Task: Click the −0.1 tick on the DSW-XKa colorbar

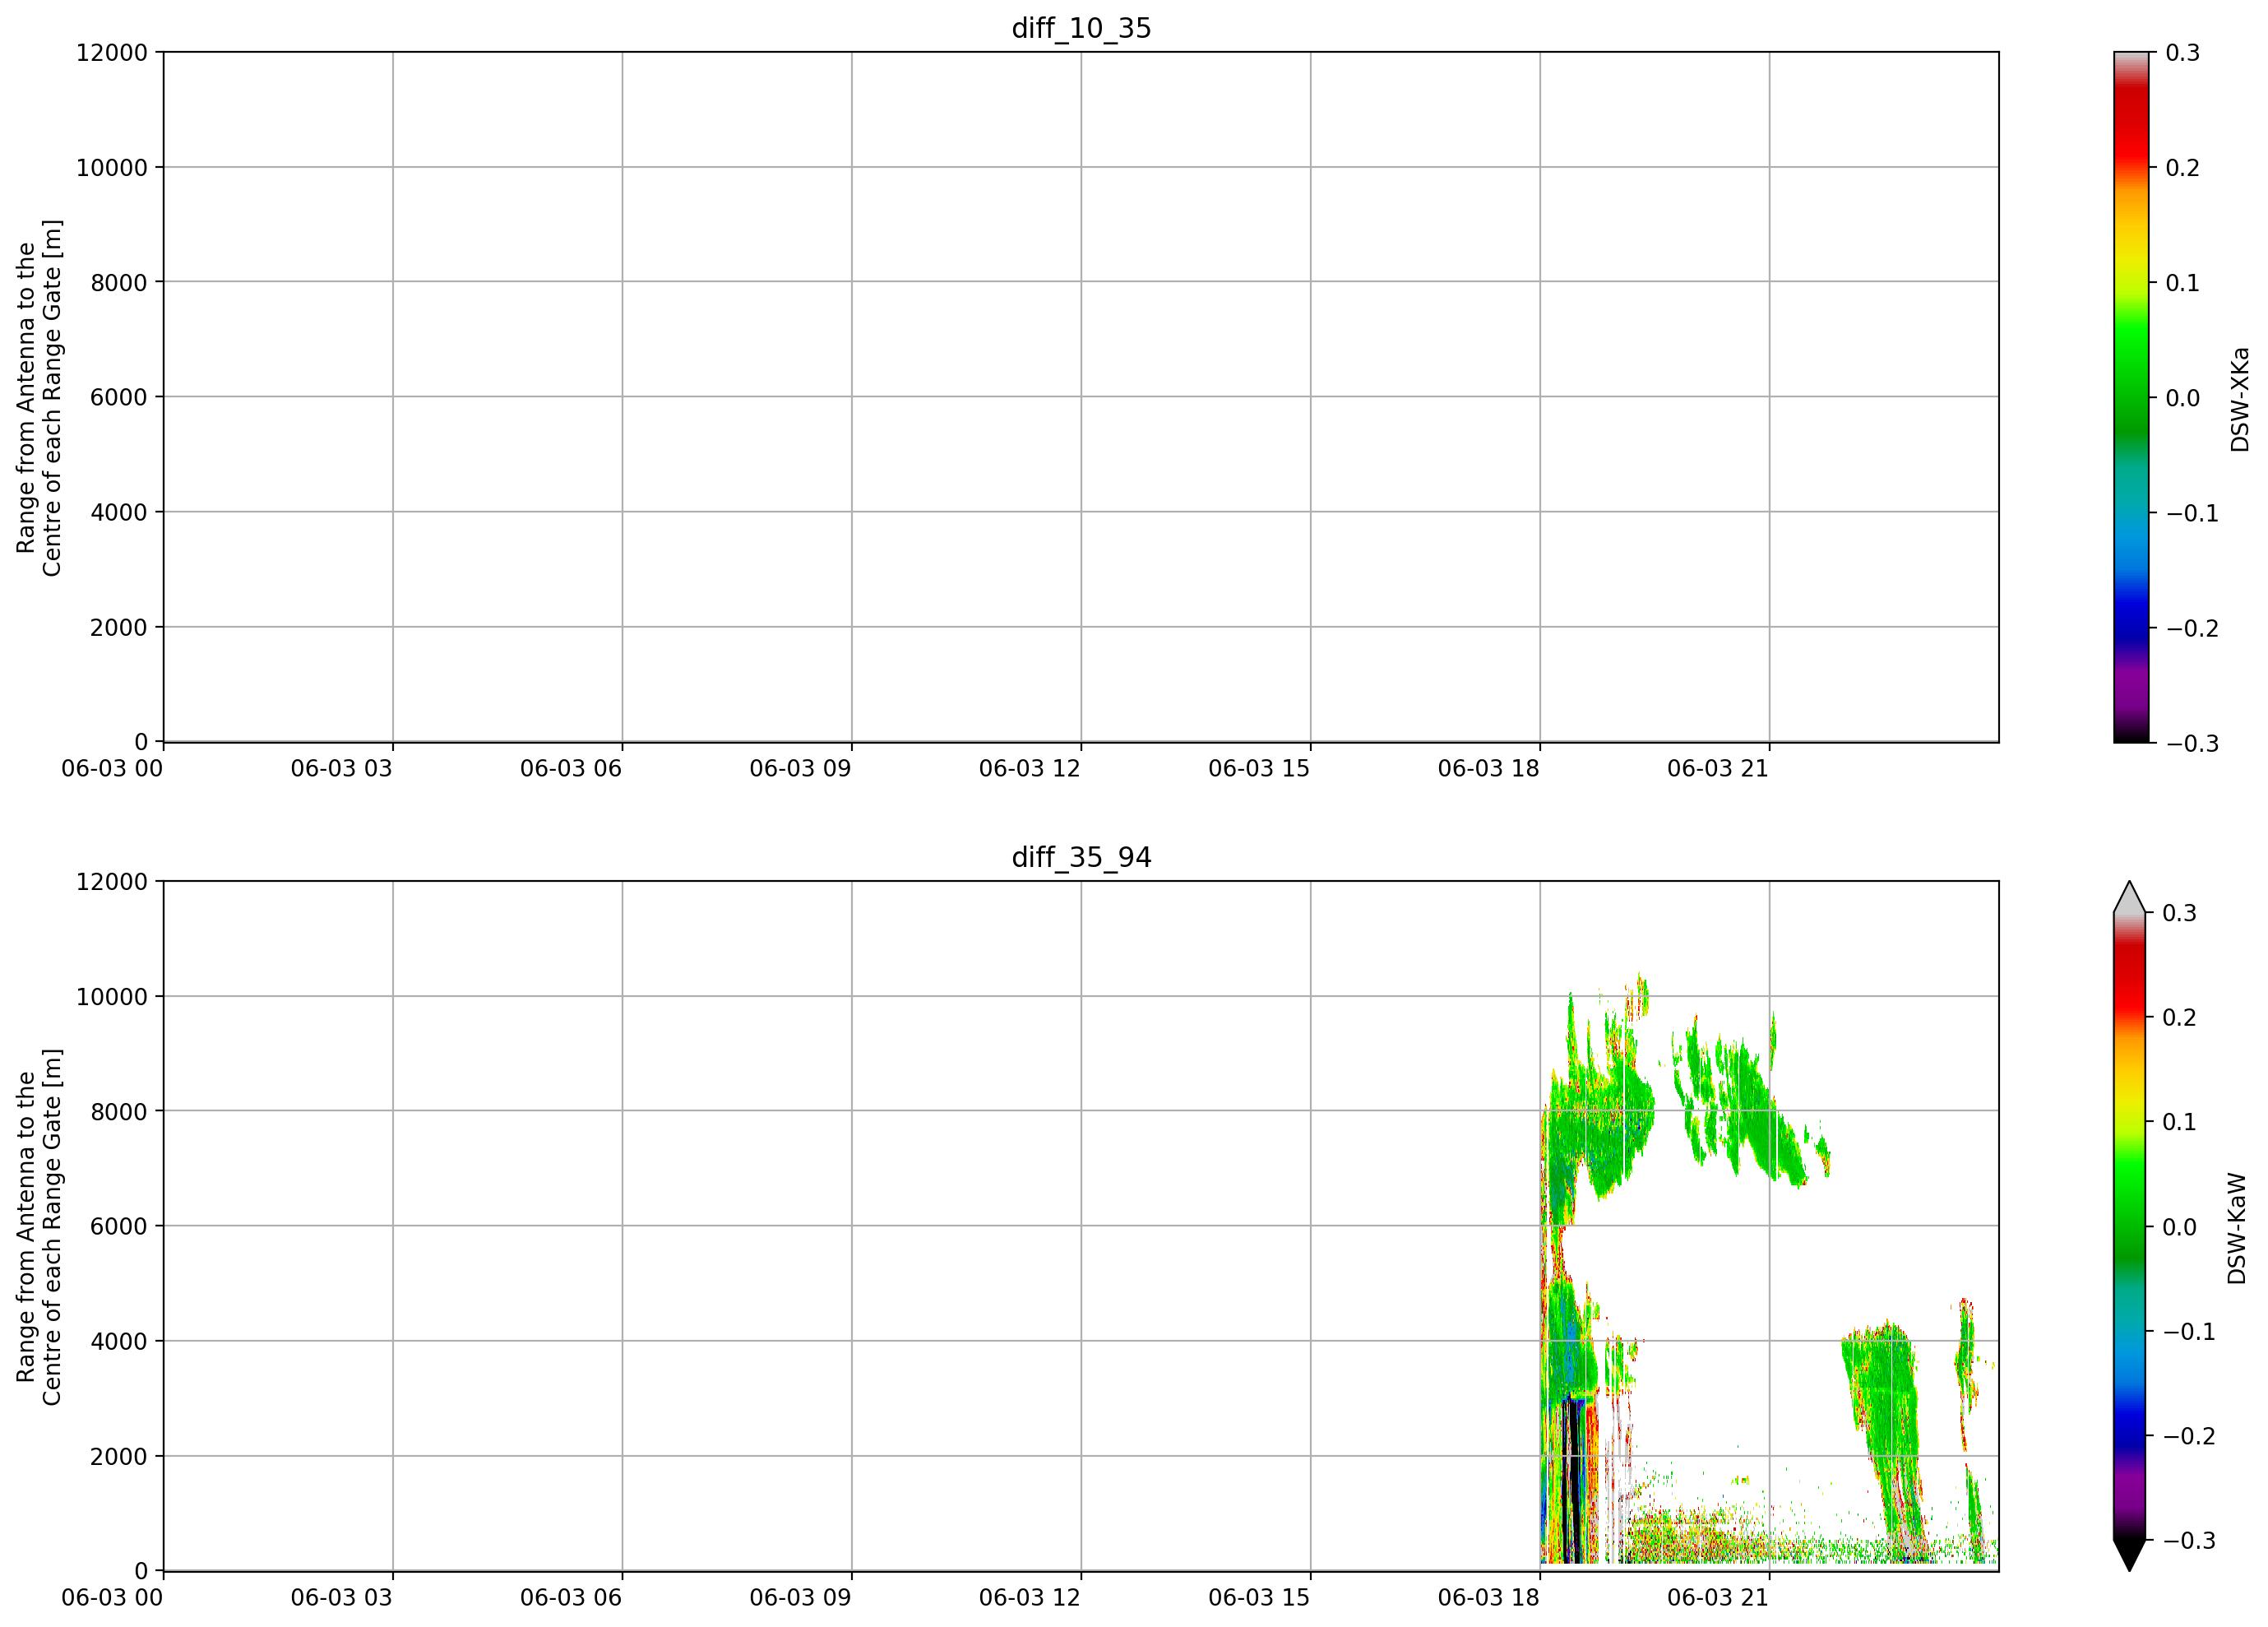Action: (2192, 513)
